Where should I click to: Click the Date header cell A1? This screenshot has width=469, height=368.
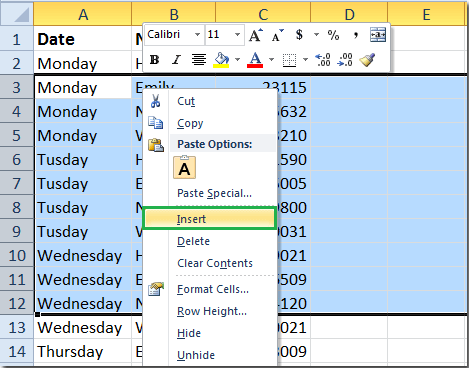(x=83, y=39)
